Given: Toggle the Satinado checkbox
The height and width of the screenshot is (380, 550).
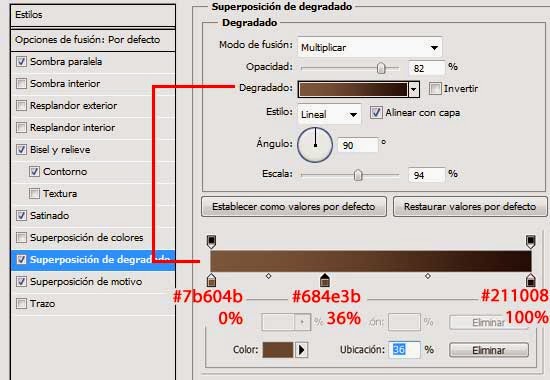Looking at the screenshot, I should click(21, 215).
